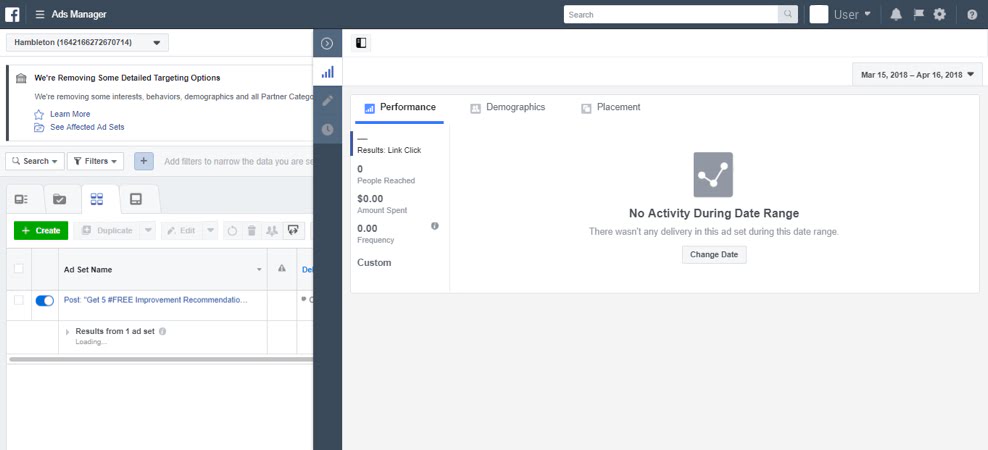
Task: Click the green Create button
Action: tap(41, 231)
